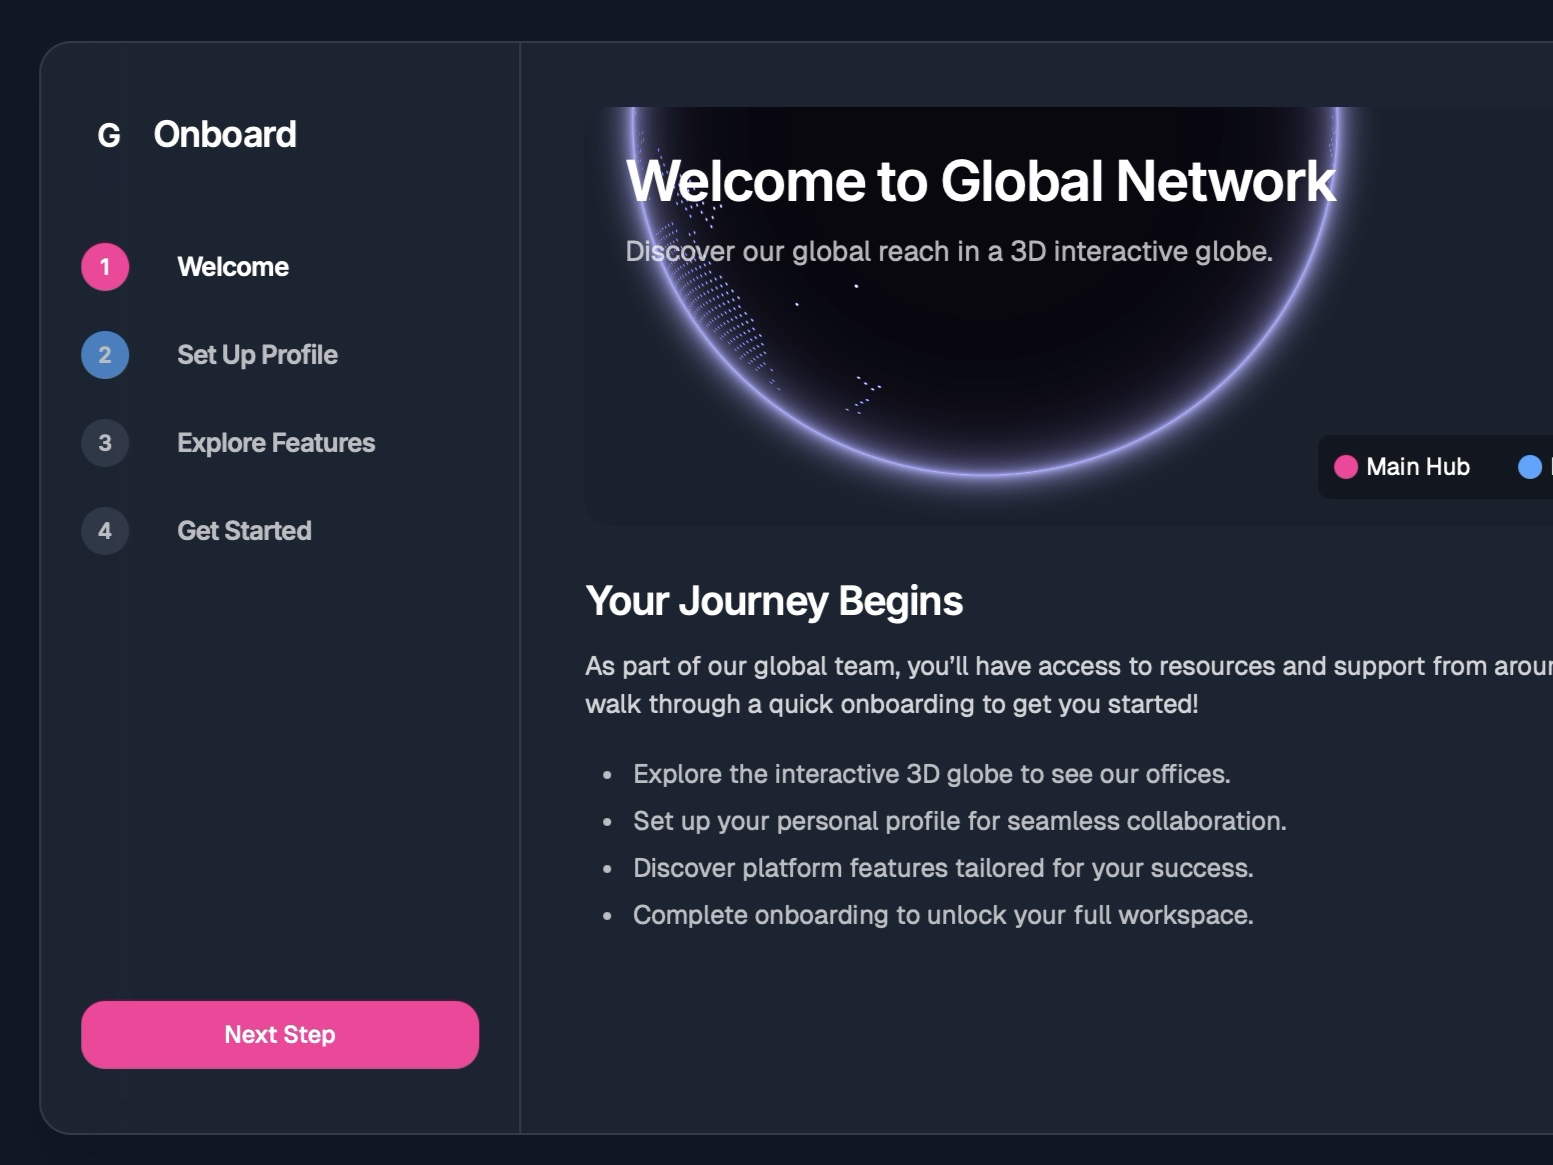Select the Welcome step
1553x1165 pixels.
point(232,267)
